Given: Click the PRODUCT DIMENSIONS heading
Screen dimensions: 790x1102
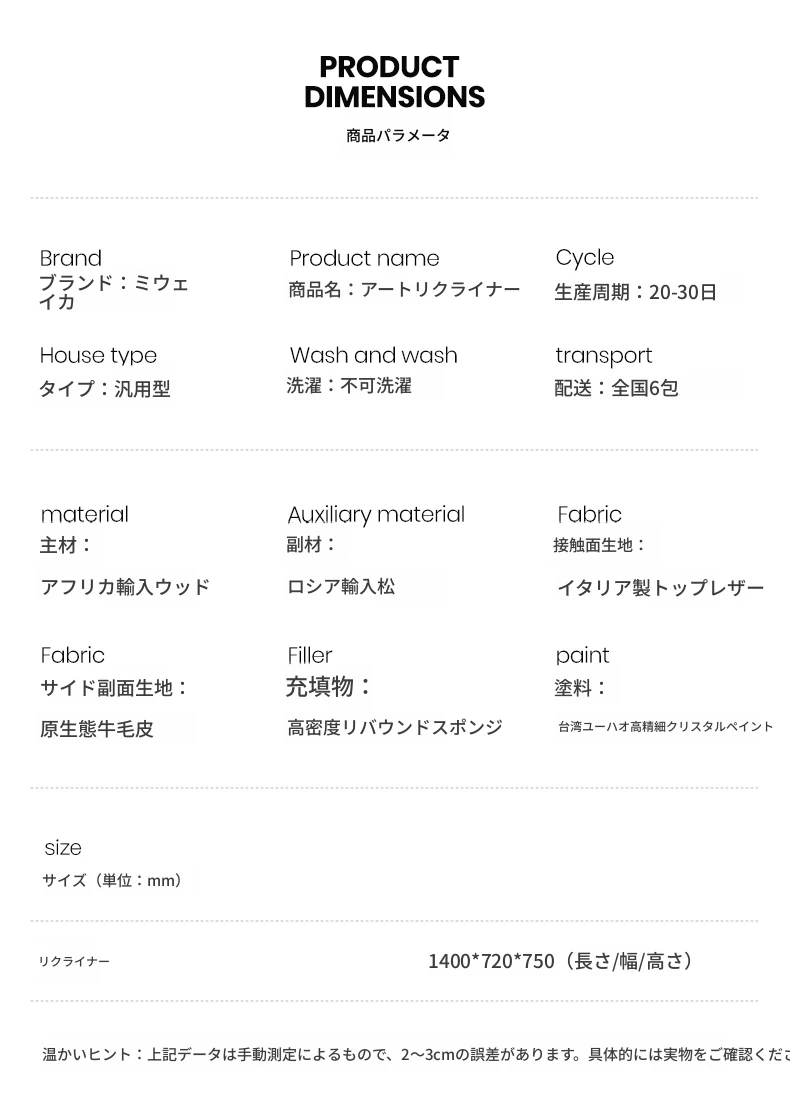Looking at the screenshot, I should (x=394, y=82).
